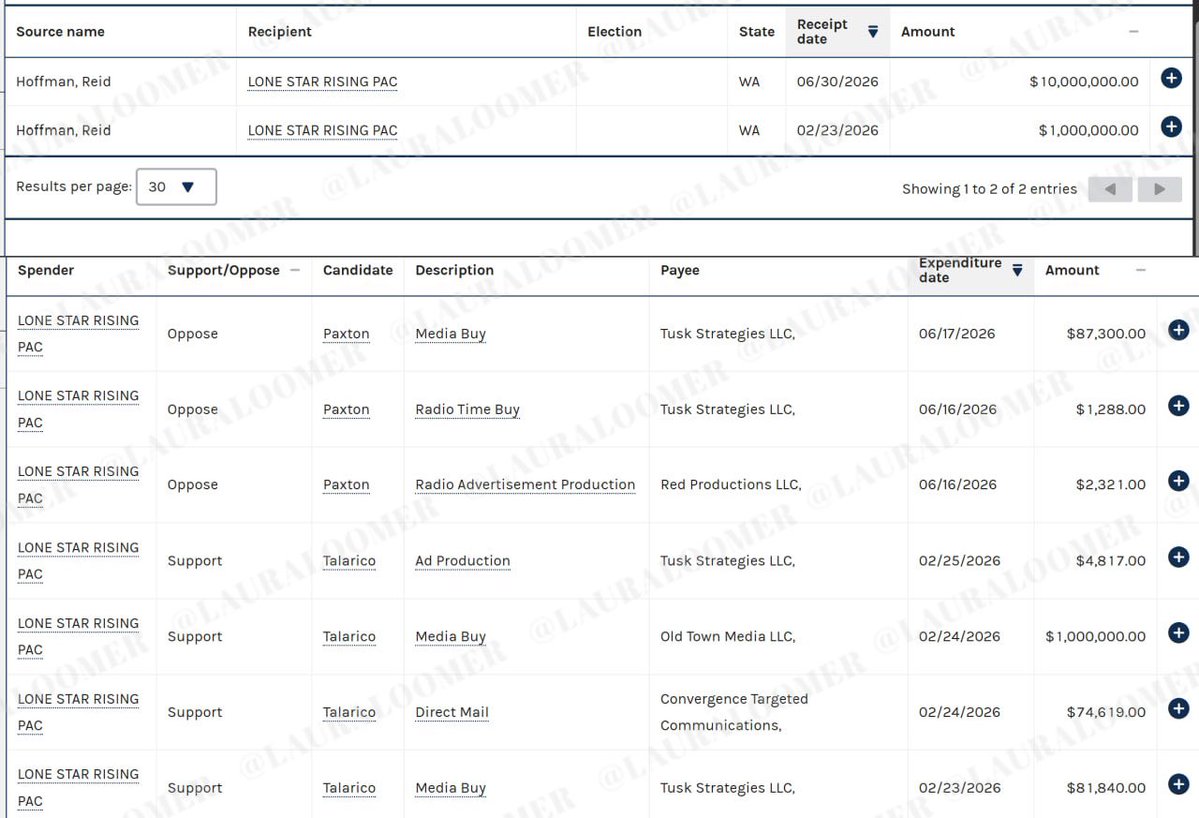
Task: Select the '02/25/2026' expenditure date
Action: click(x=959, y=560)
